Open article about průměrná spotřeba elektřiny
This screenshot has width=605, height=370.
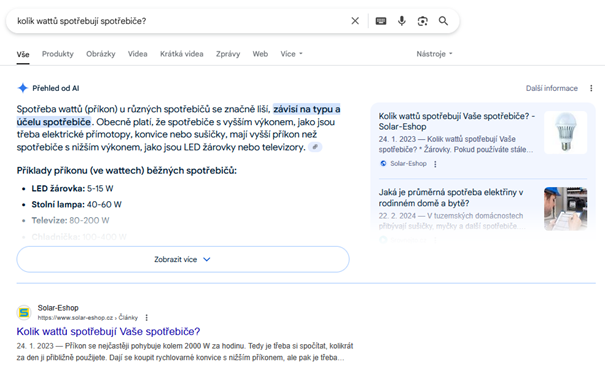[x=451, y=198]
